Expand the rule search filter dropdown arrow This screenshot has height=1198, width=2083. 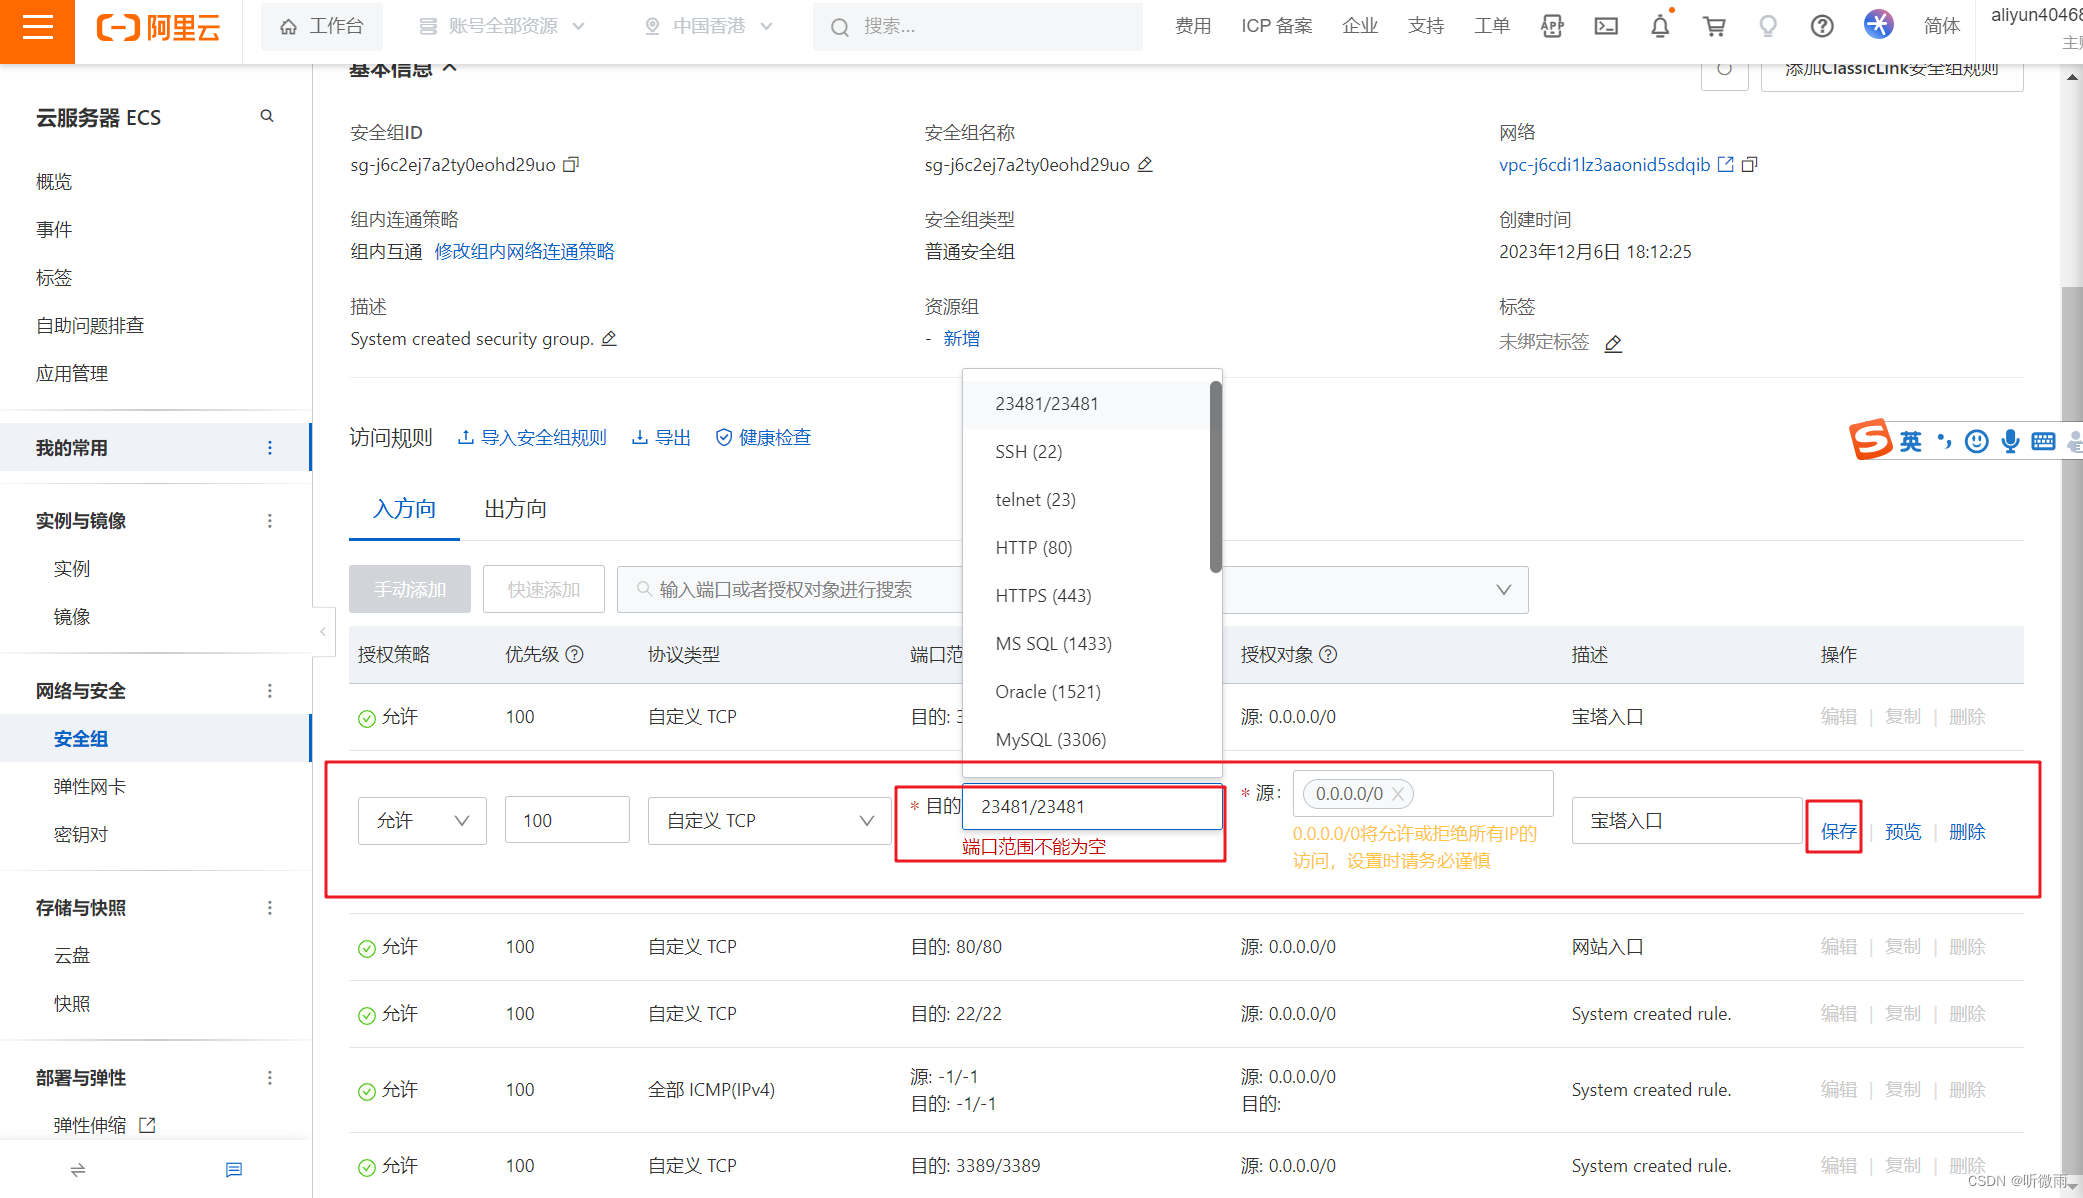tap(1503, 590)
